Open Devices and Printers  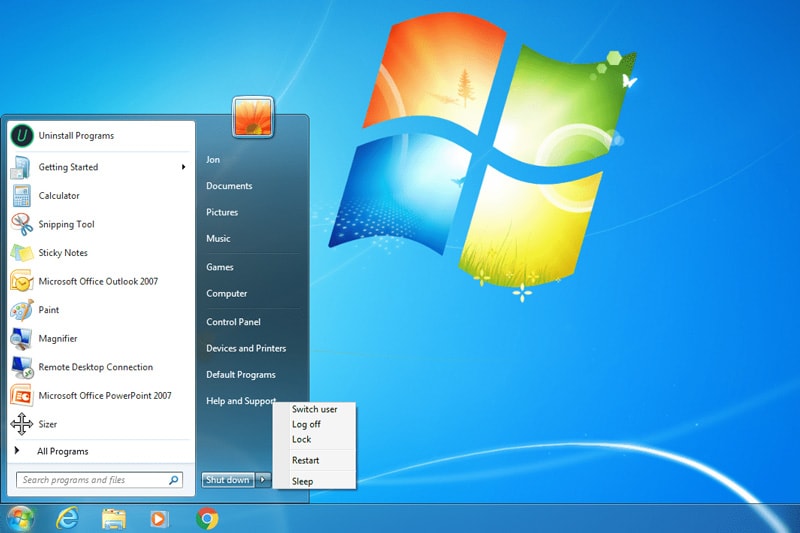246,348
